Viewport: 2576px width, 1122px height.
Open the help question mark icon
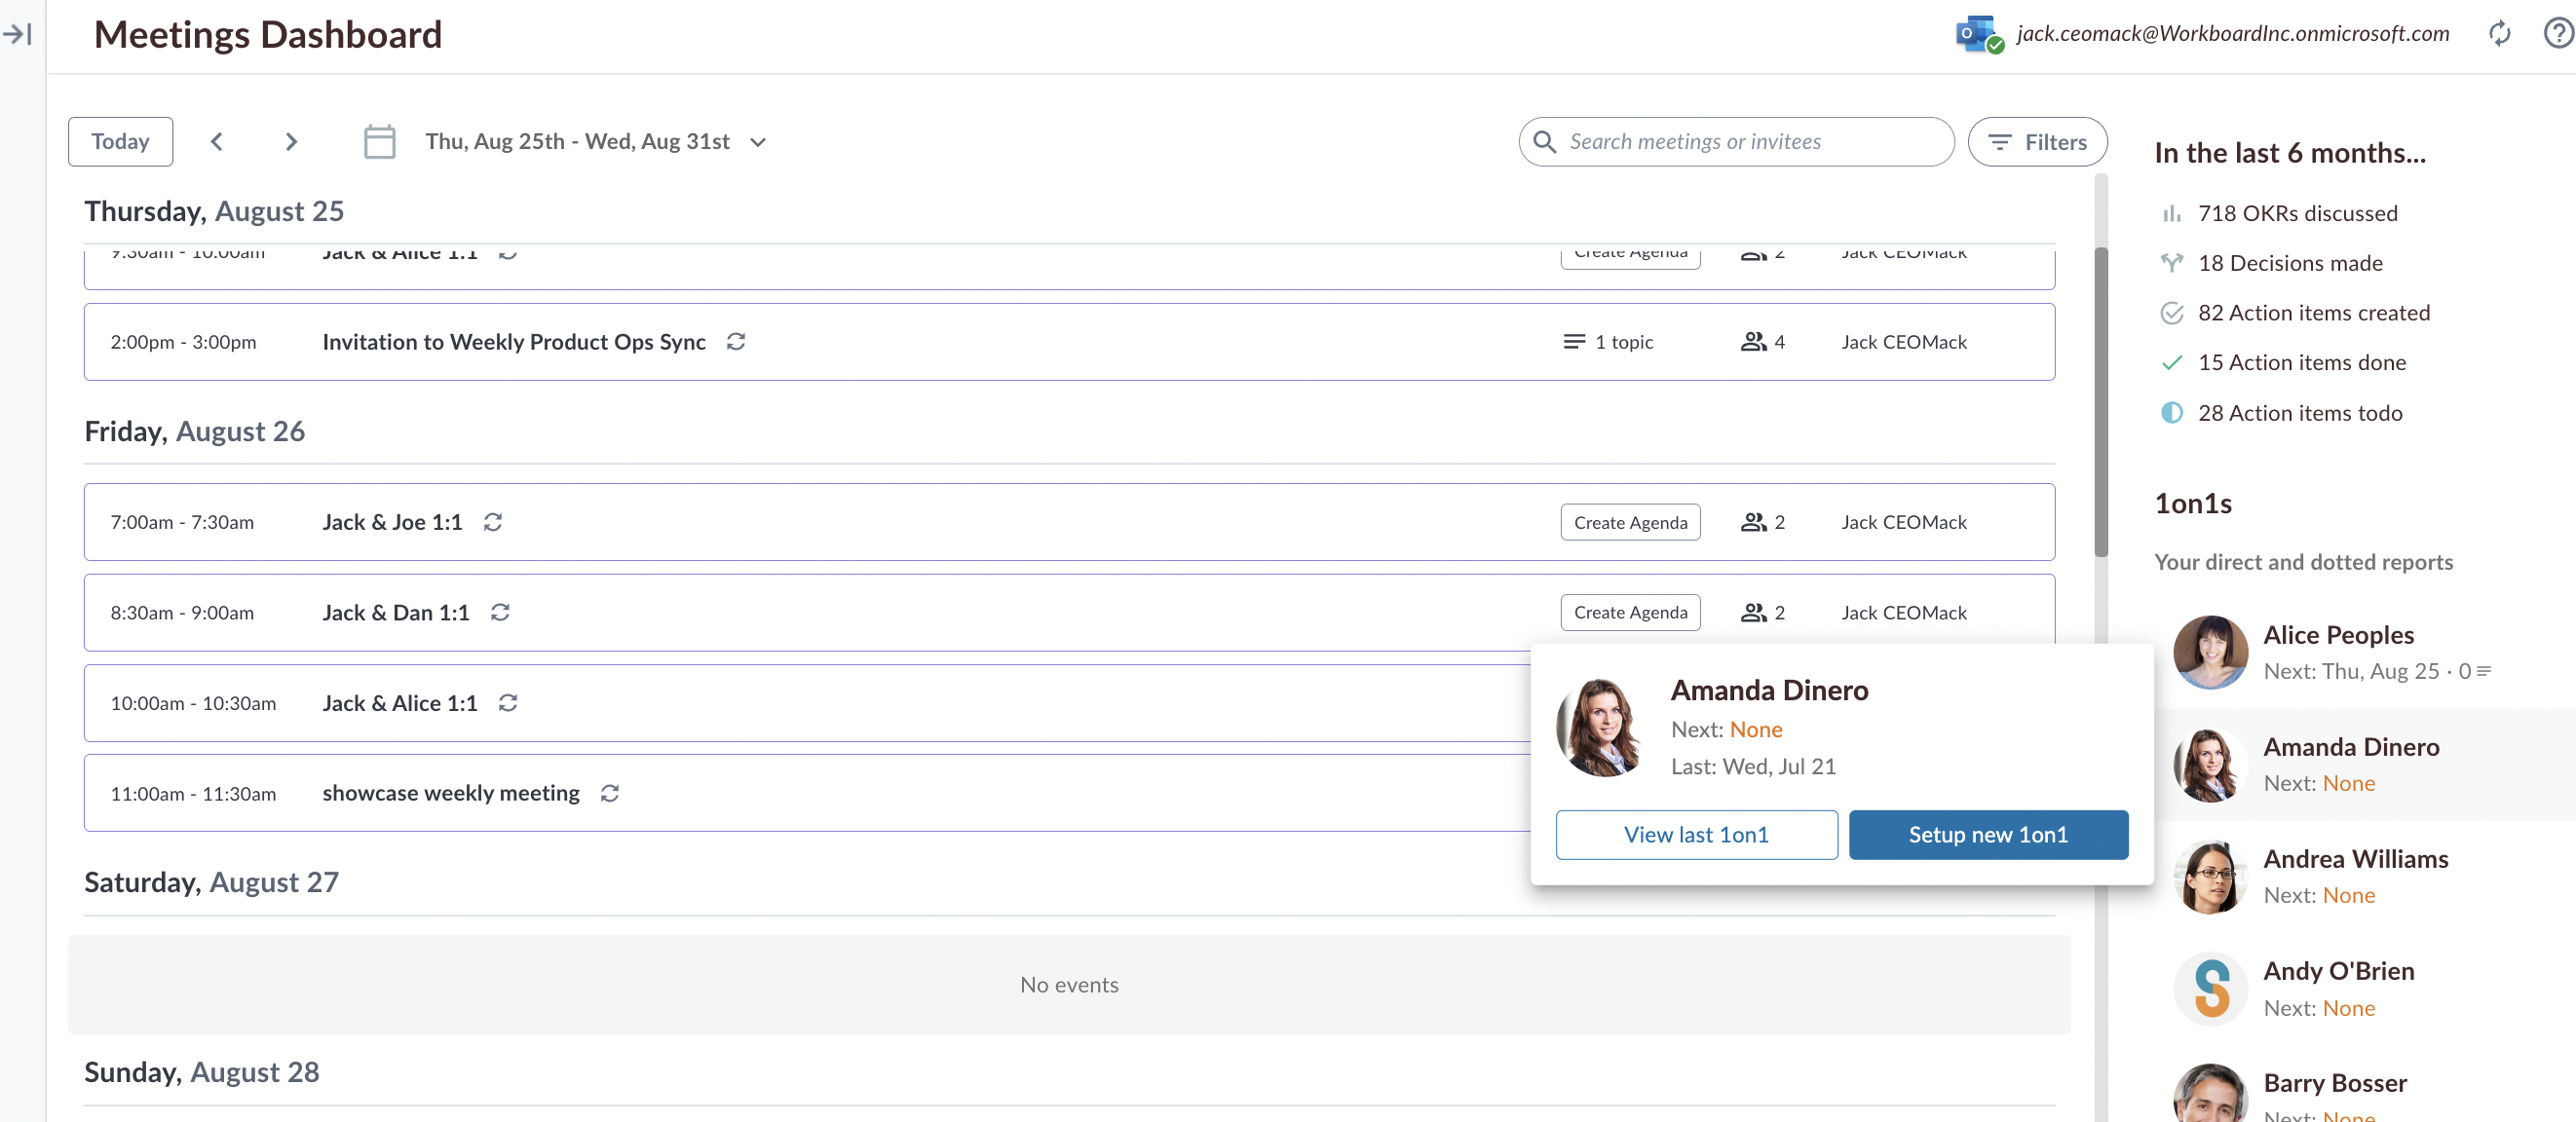(x=2558, y=34)
